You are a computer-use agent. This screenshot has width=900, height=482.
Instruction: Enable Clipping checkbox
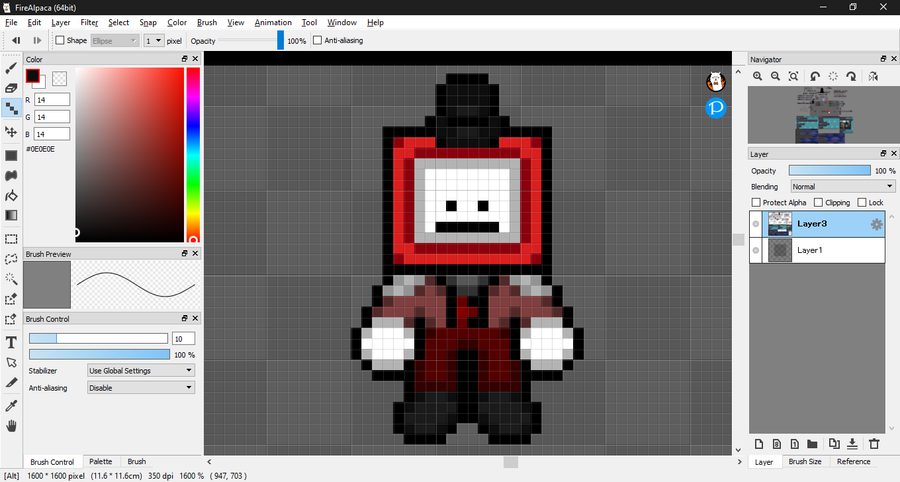click(x=818, y=203)
